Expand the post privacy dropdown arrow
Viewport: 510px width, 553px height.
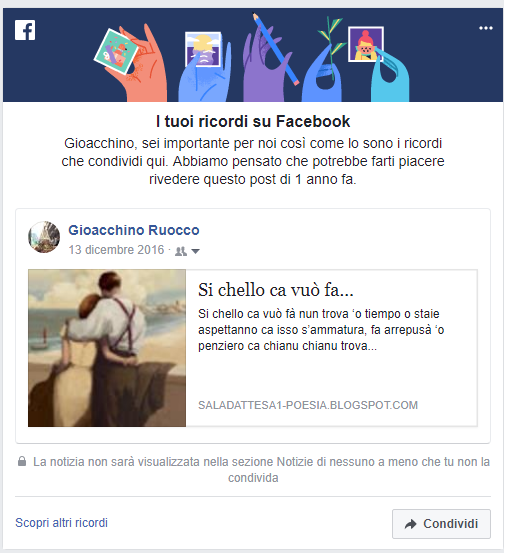tap(195, 251)
